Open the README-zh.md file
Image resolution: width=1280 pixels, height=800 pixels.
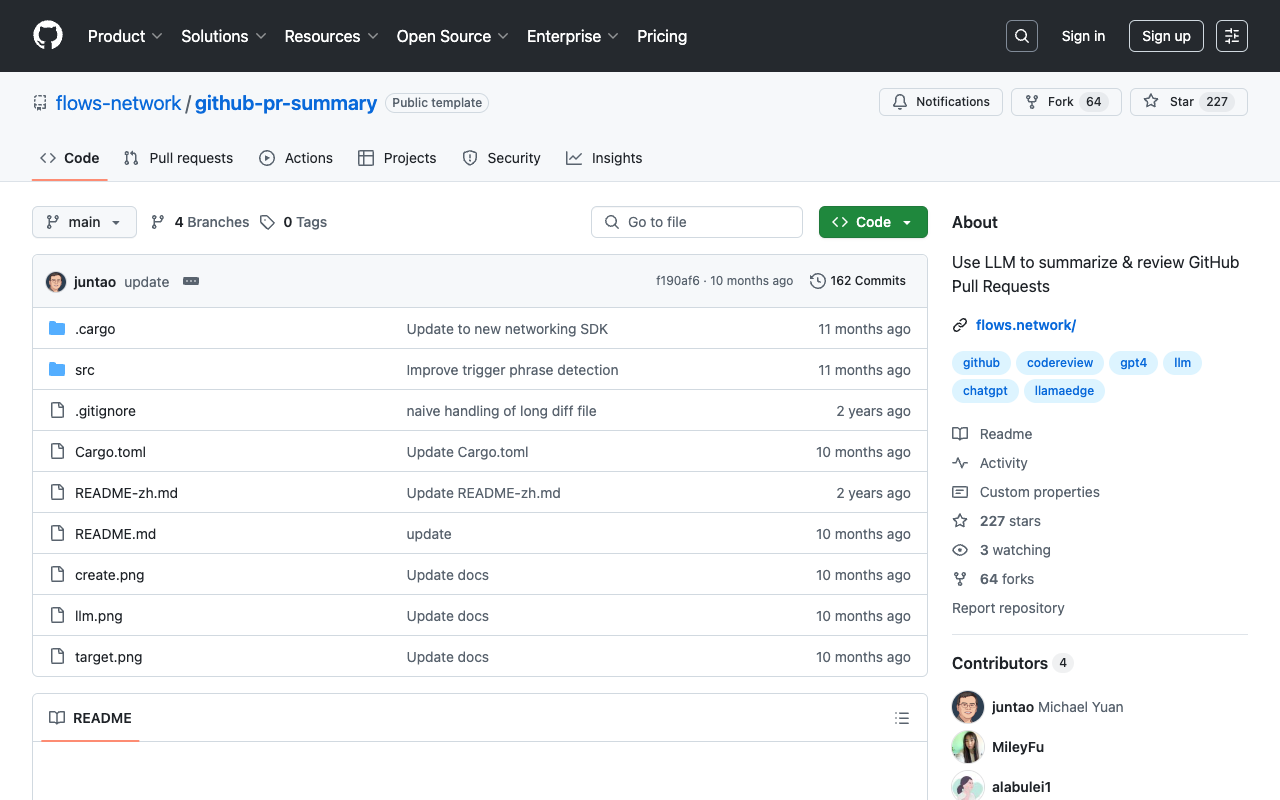[126, 493]
